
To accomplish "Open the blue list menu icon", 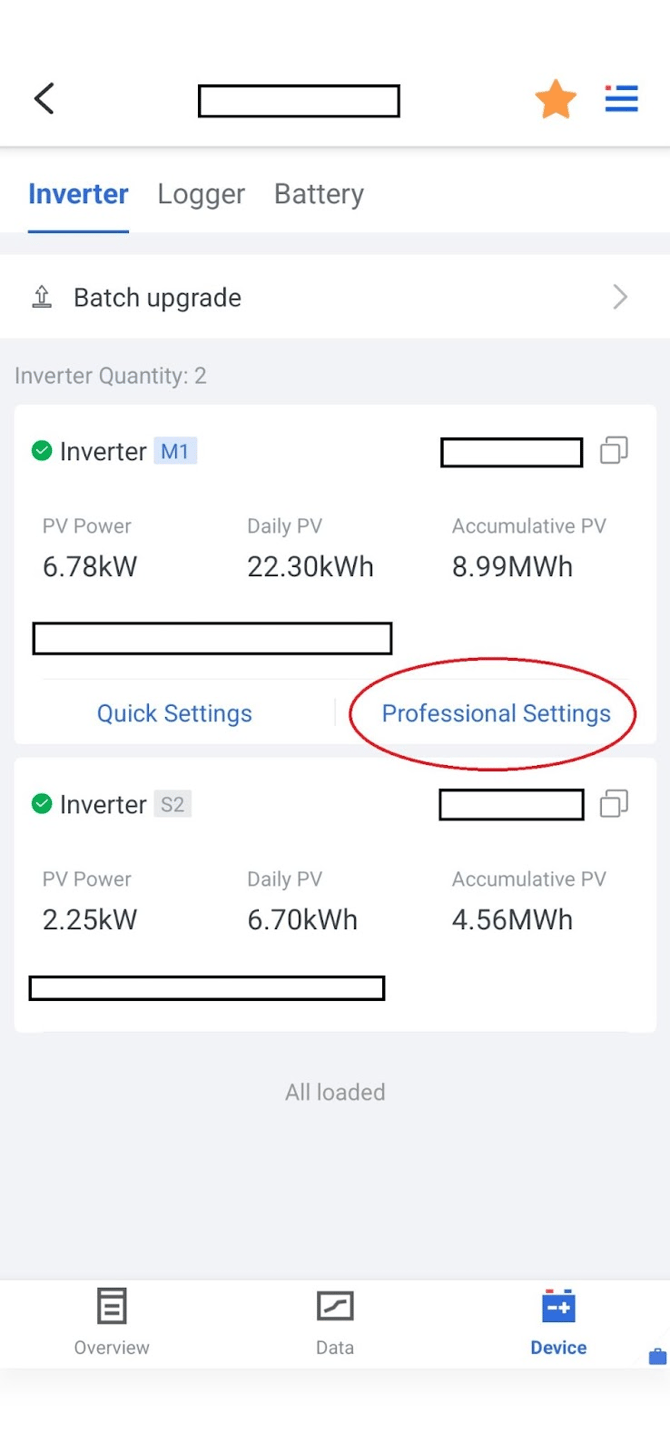I will [x=621, y=99].
